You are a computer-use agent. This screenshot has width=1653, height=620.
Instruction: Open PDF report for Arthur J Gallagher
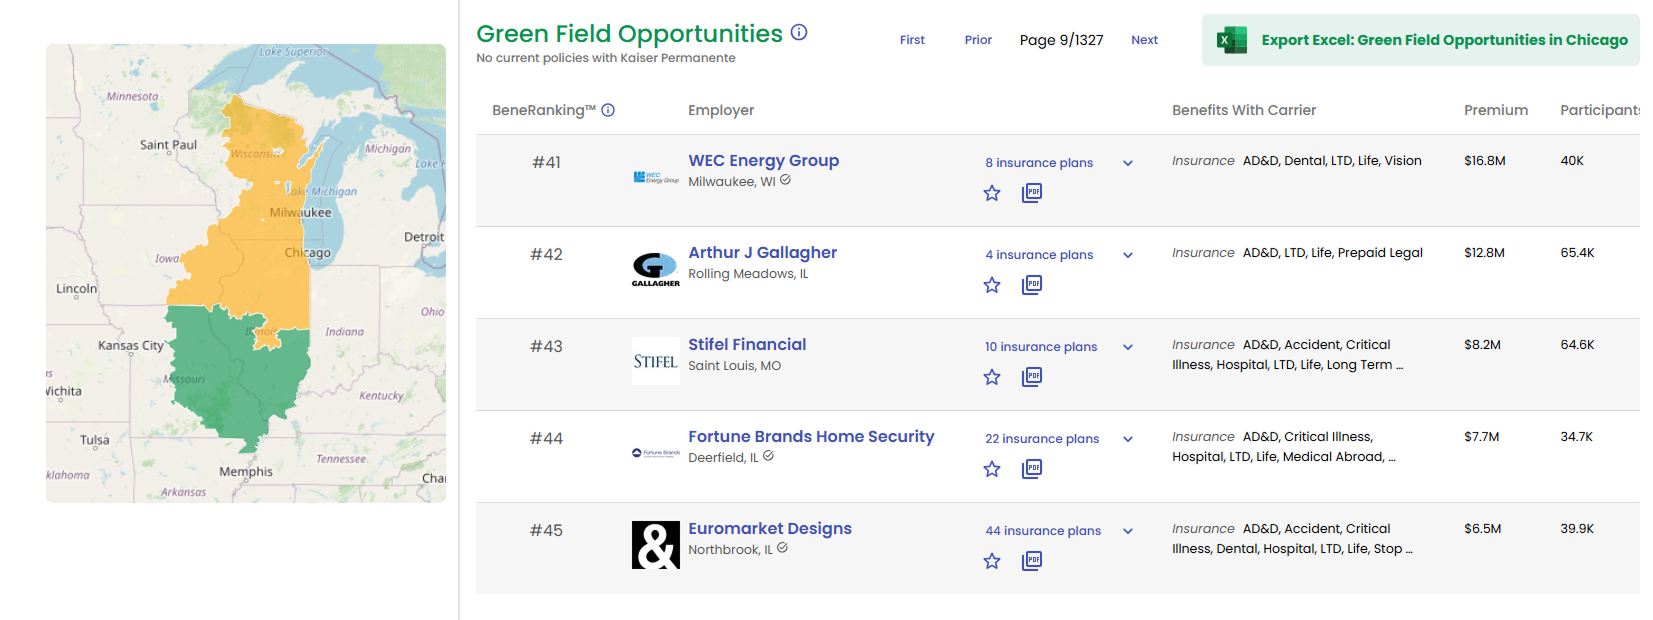(1032, 285)
